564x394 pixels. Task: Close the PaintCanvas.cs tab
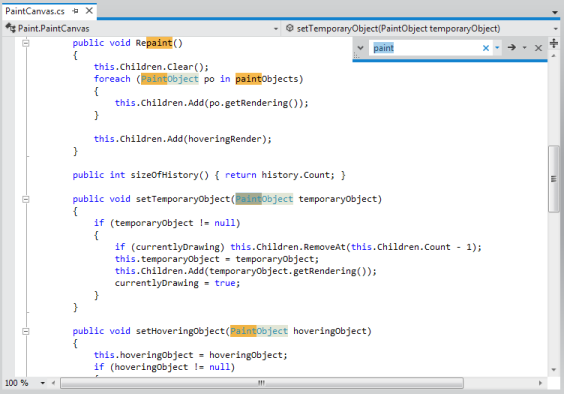[x=89, y=11]
